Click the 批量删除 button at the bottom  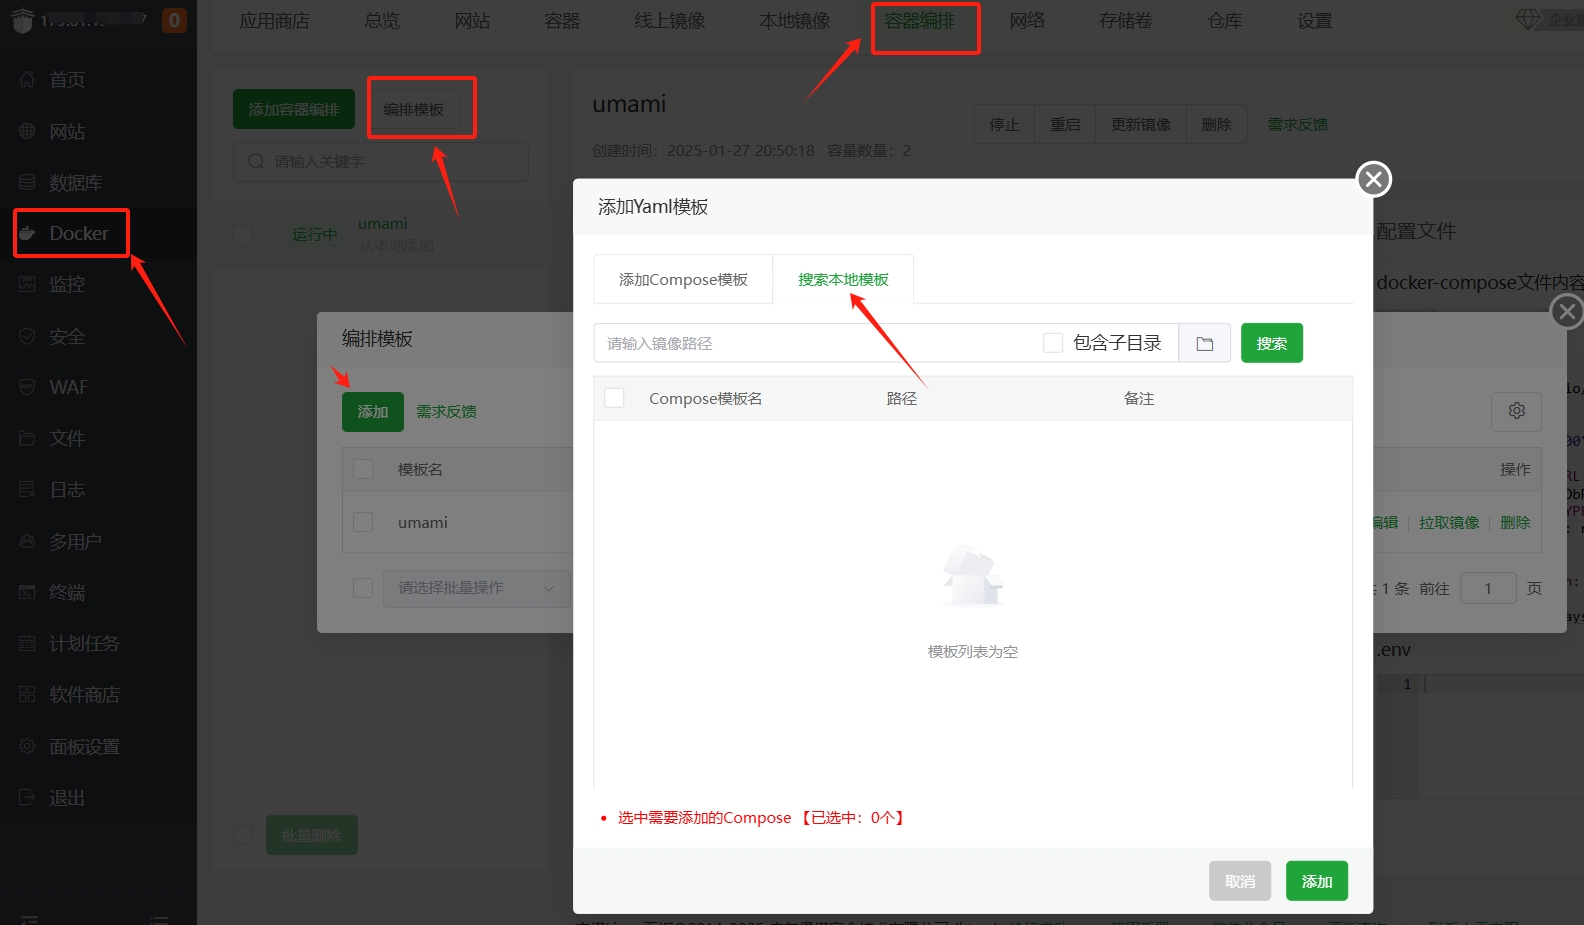(x=312, y=835)
